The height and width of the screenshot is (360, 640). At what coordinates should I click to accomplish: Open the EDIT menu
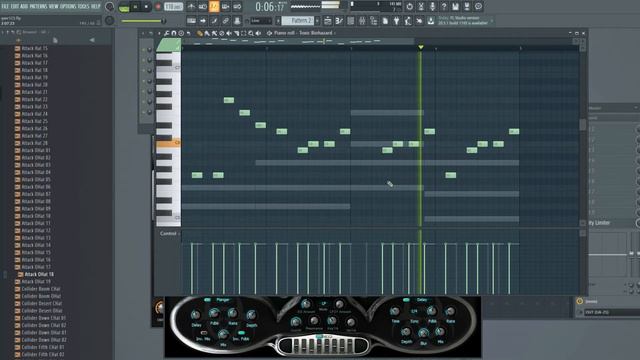15,7
